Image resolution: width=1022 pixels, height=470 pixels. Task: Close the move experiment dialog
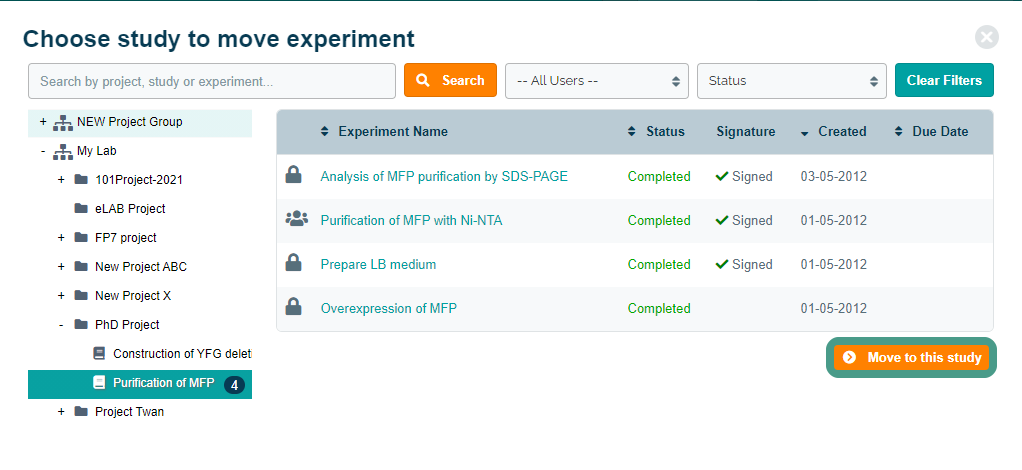987,38
